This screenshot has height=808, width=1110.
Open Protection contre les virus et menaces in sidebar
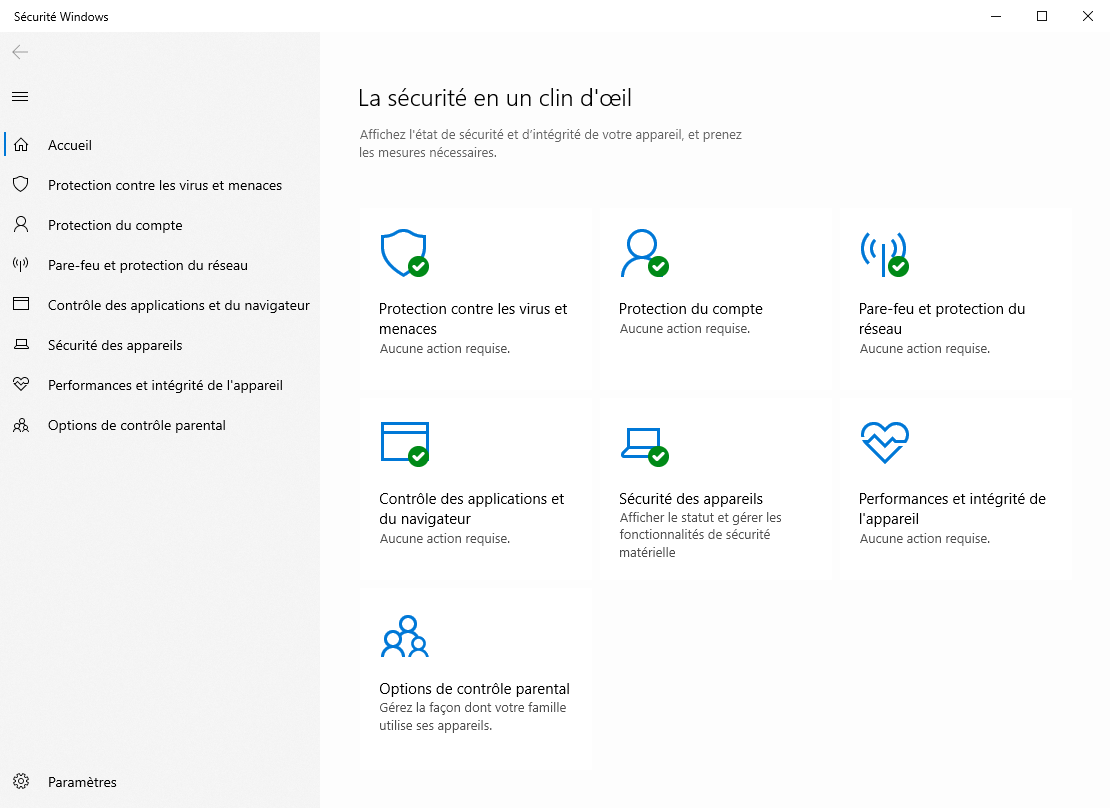160,185
